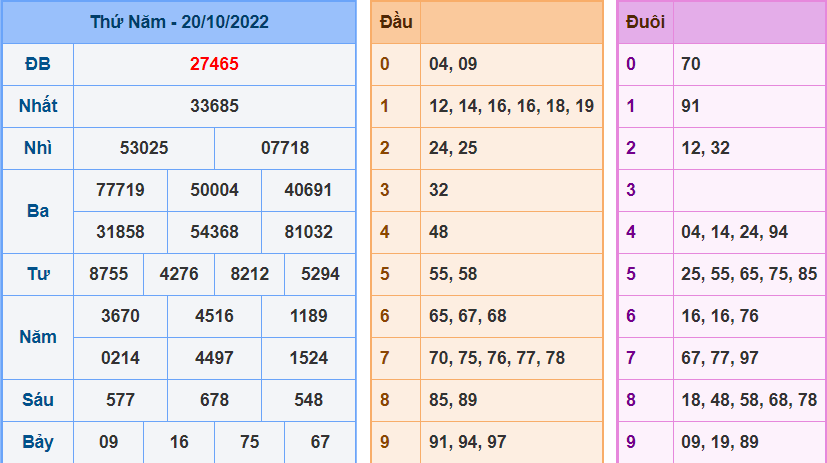
Task: Click Đầu row values '12, 14, 16, 16, 18, 19'
Action: (x=512, y=106)
